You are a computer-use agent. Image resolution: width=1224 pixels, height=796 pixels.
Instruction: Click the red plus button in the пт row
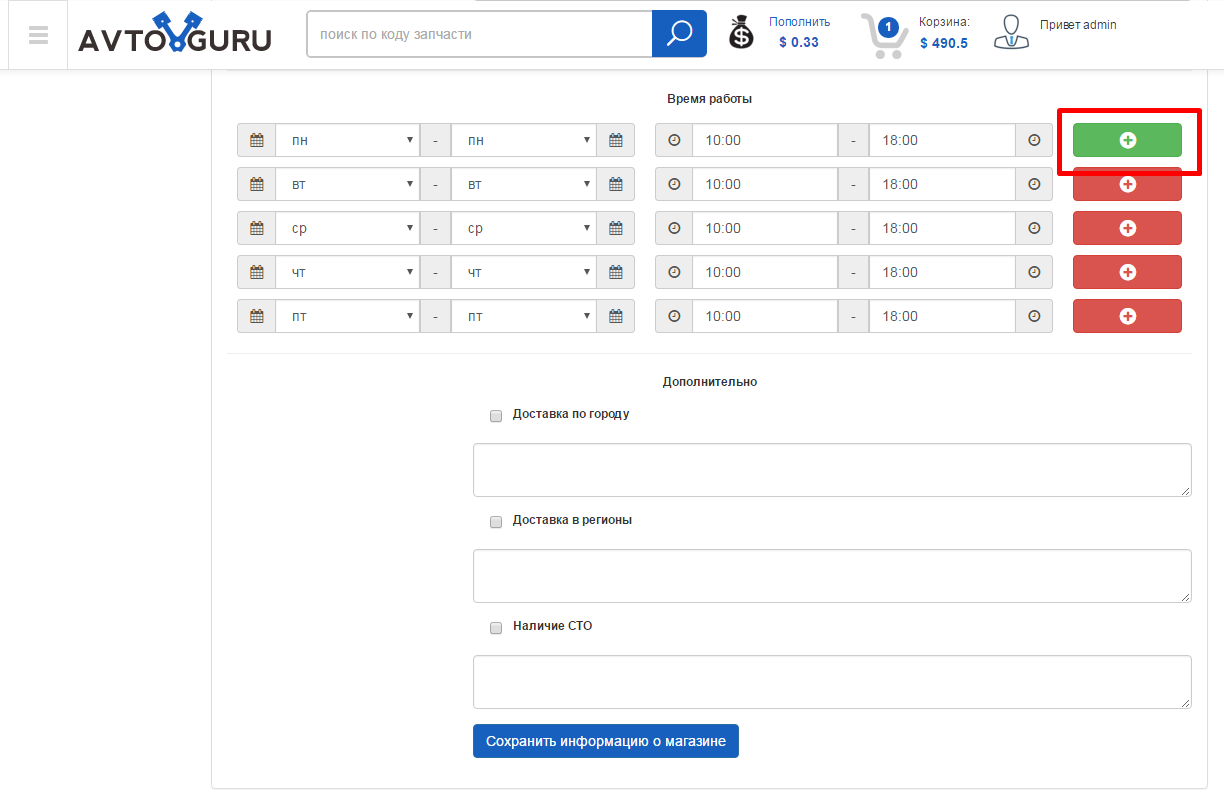point(1127,316)
